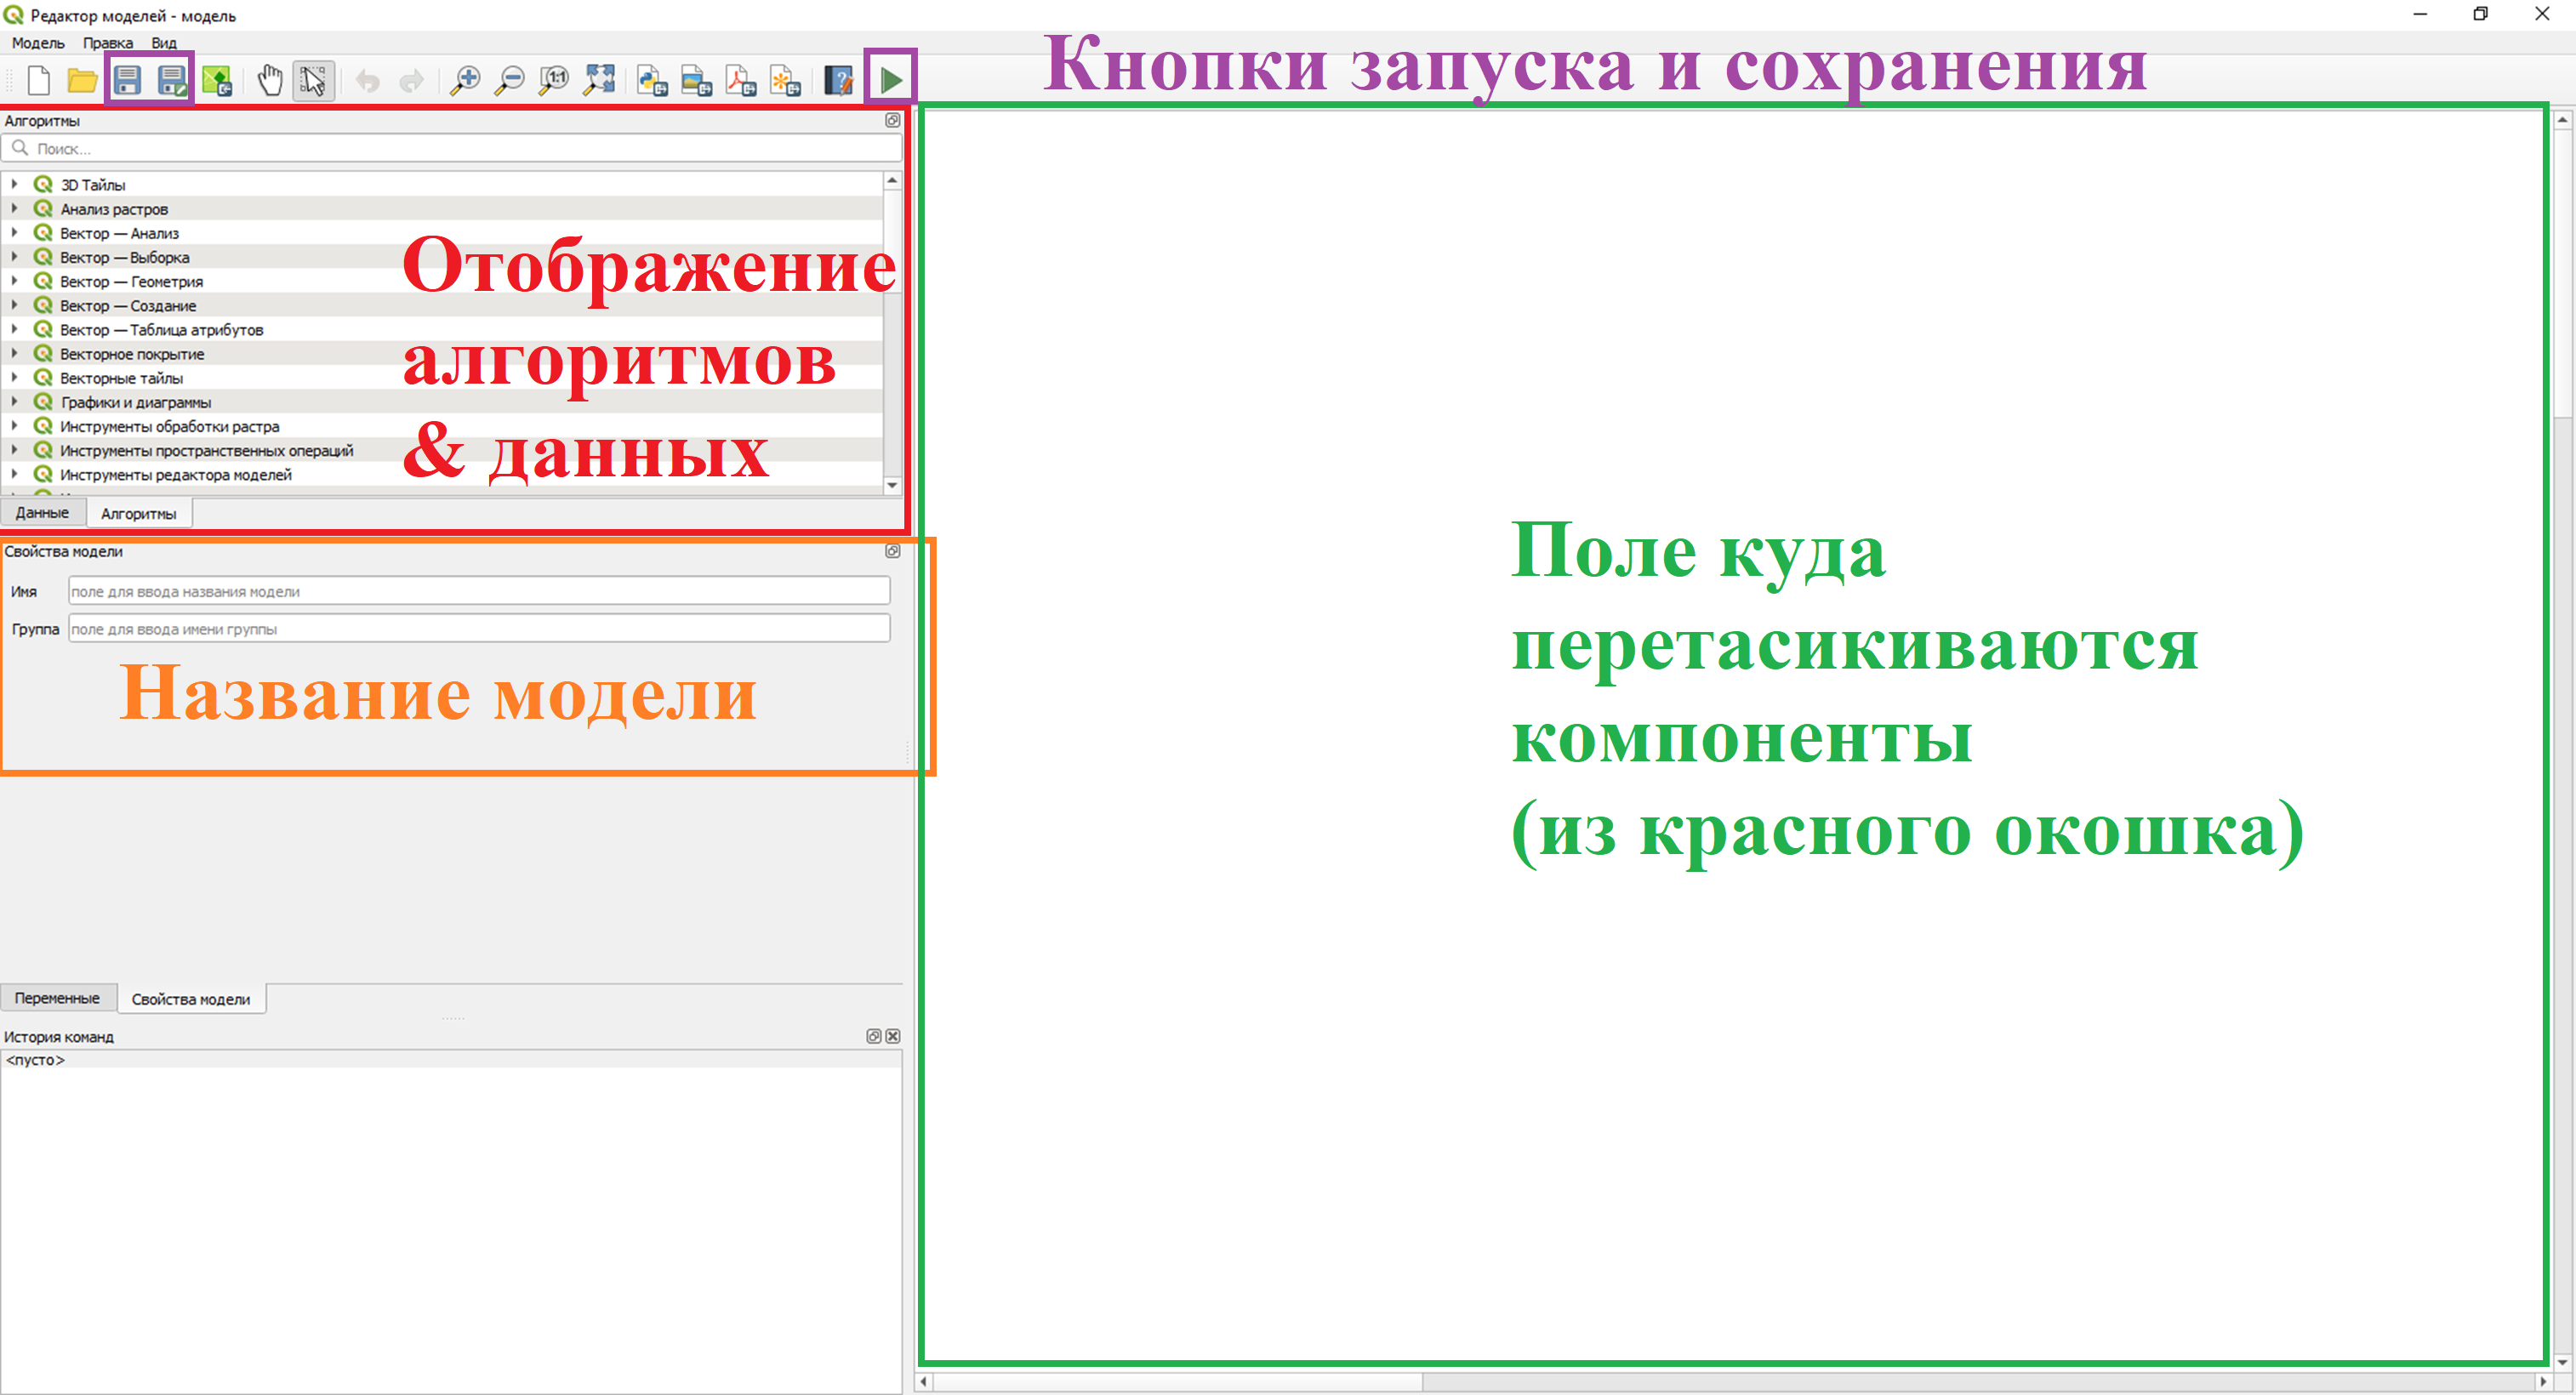This screenshot has height=1395, width=2576.
Task: Open an existing model via folder icon
Action: (82, 80)
